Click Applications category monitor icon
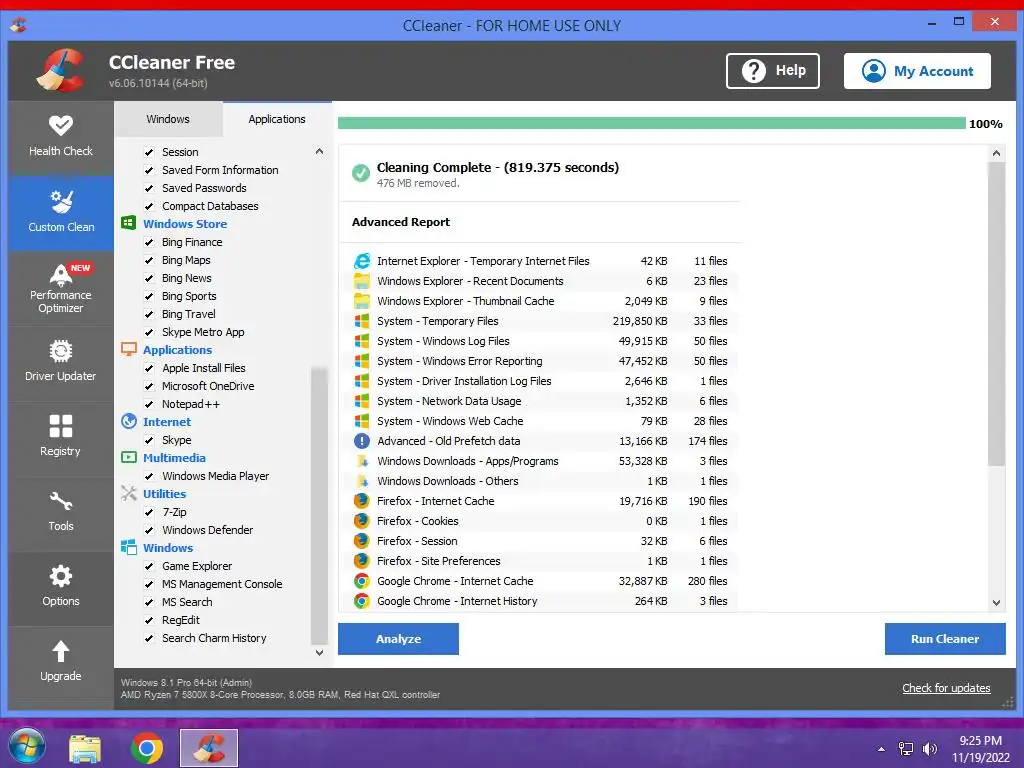Image resolution: width=1024 pixels, height=768 pixels. pos(129,349)
